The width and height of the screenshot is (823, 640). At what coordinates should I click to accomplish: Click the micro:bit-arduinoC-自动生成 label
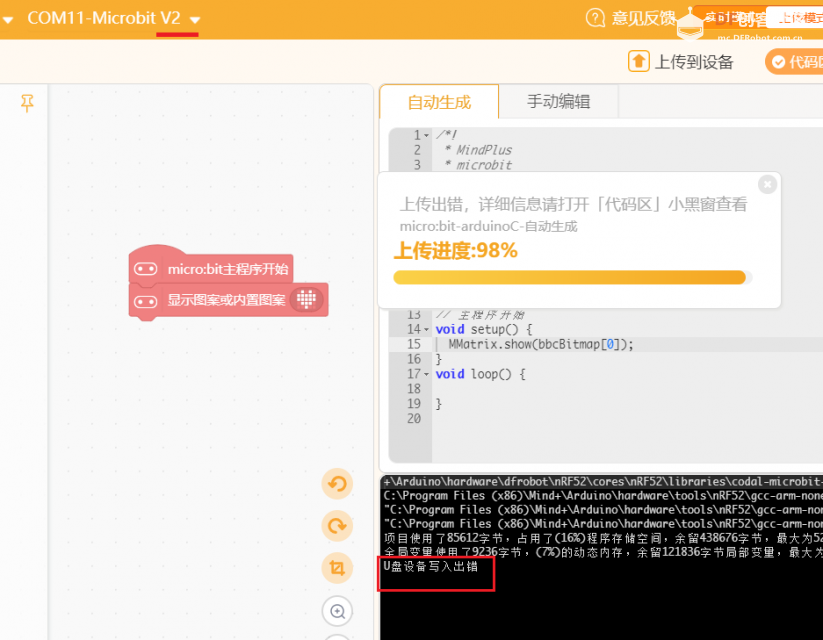point(488,226)
